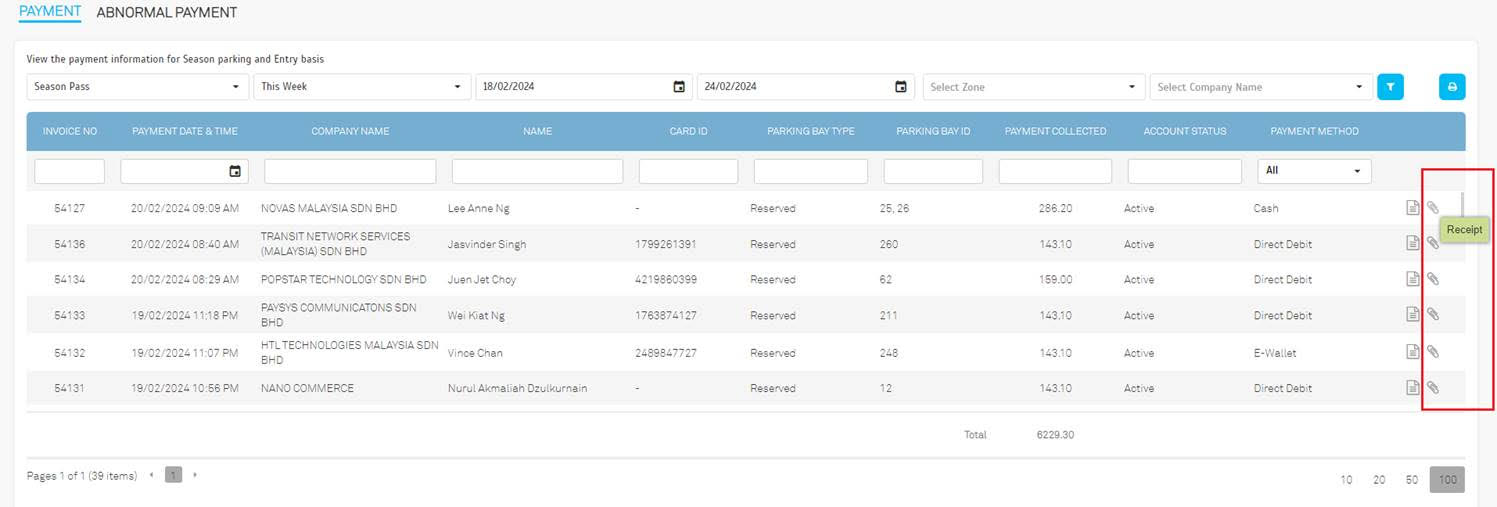
Task: Open calendar picker for 18/02/2024 start date
Action: point(679,87)
